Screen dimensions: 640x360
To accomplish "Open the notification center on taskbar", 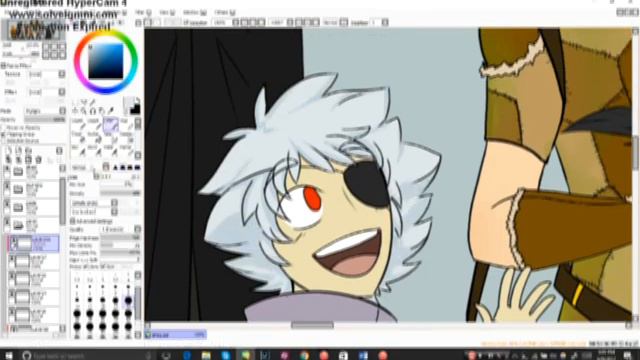I will point(628,355).
